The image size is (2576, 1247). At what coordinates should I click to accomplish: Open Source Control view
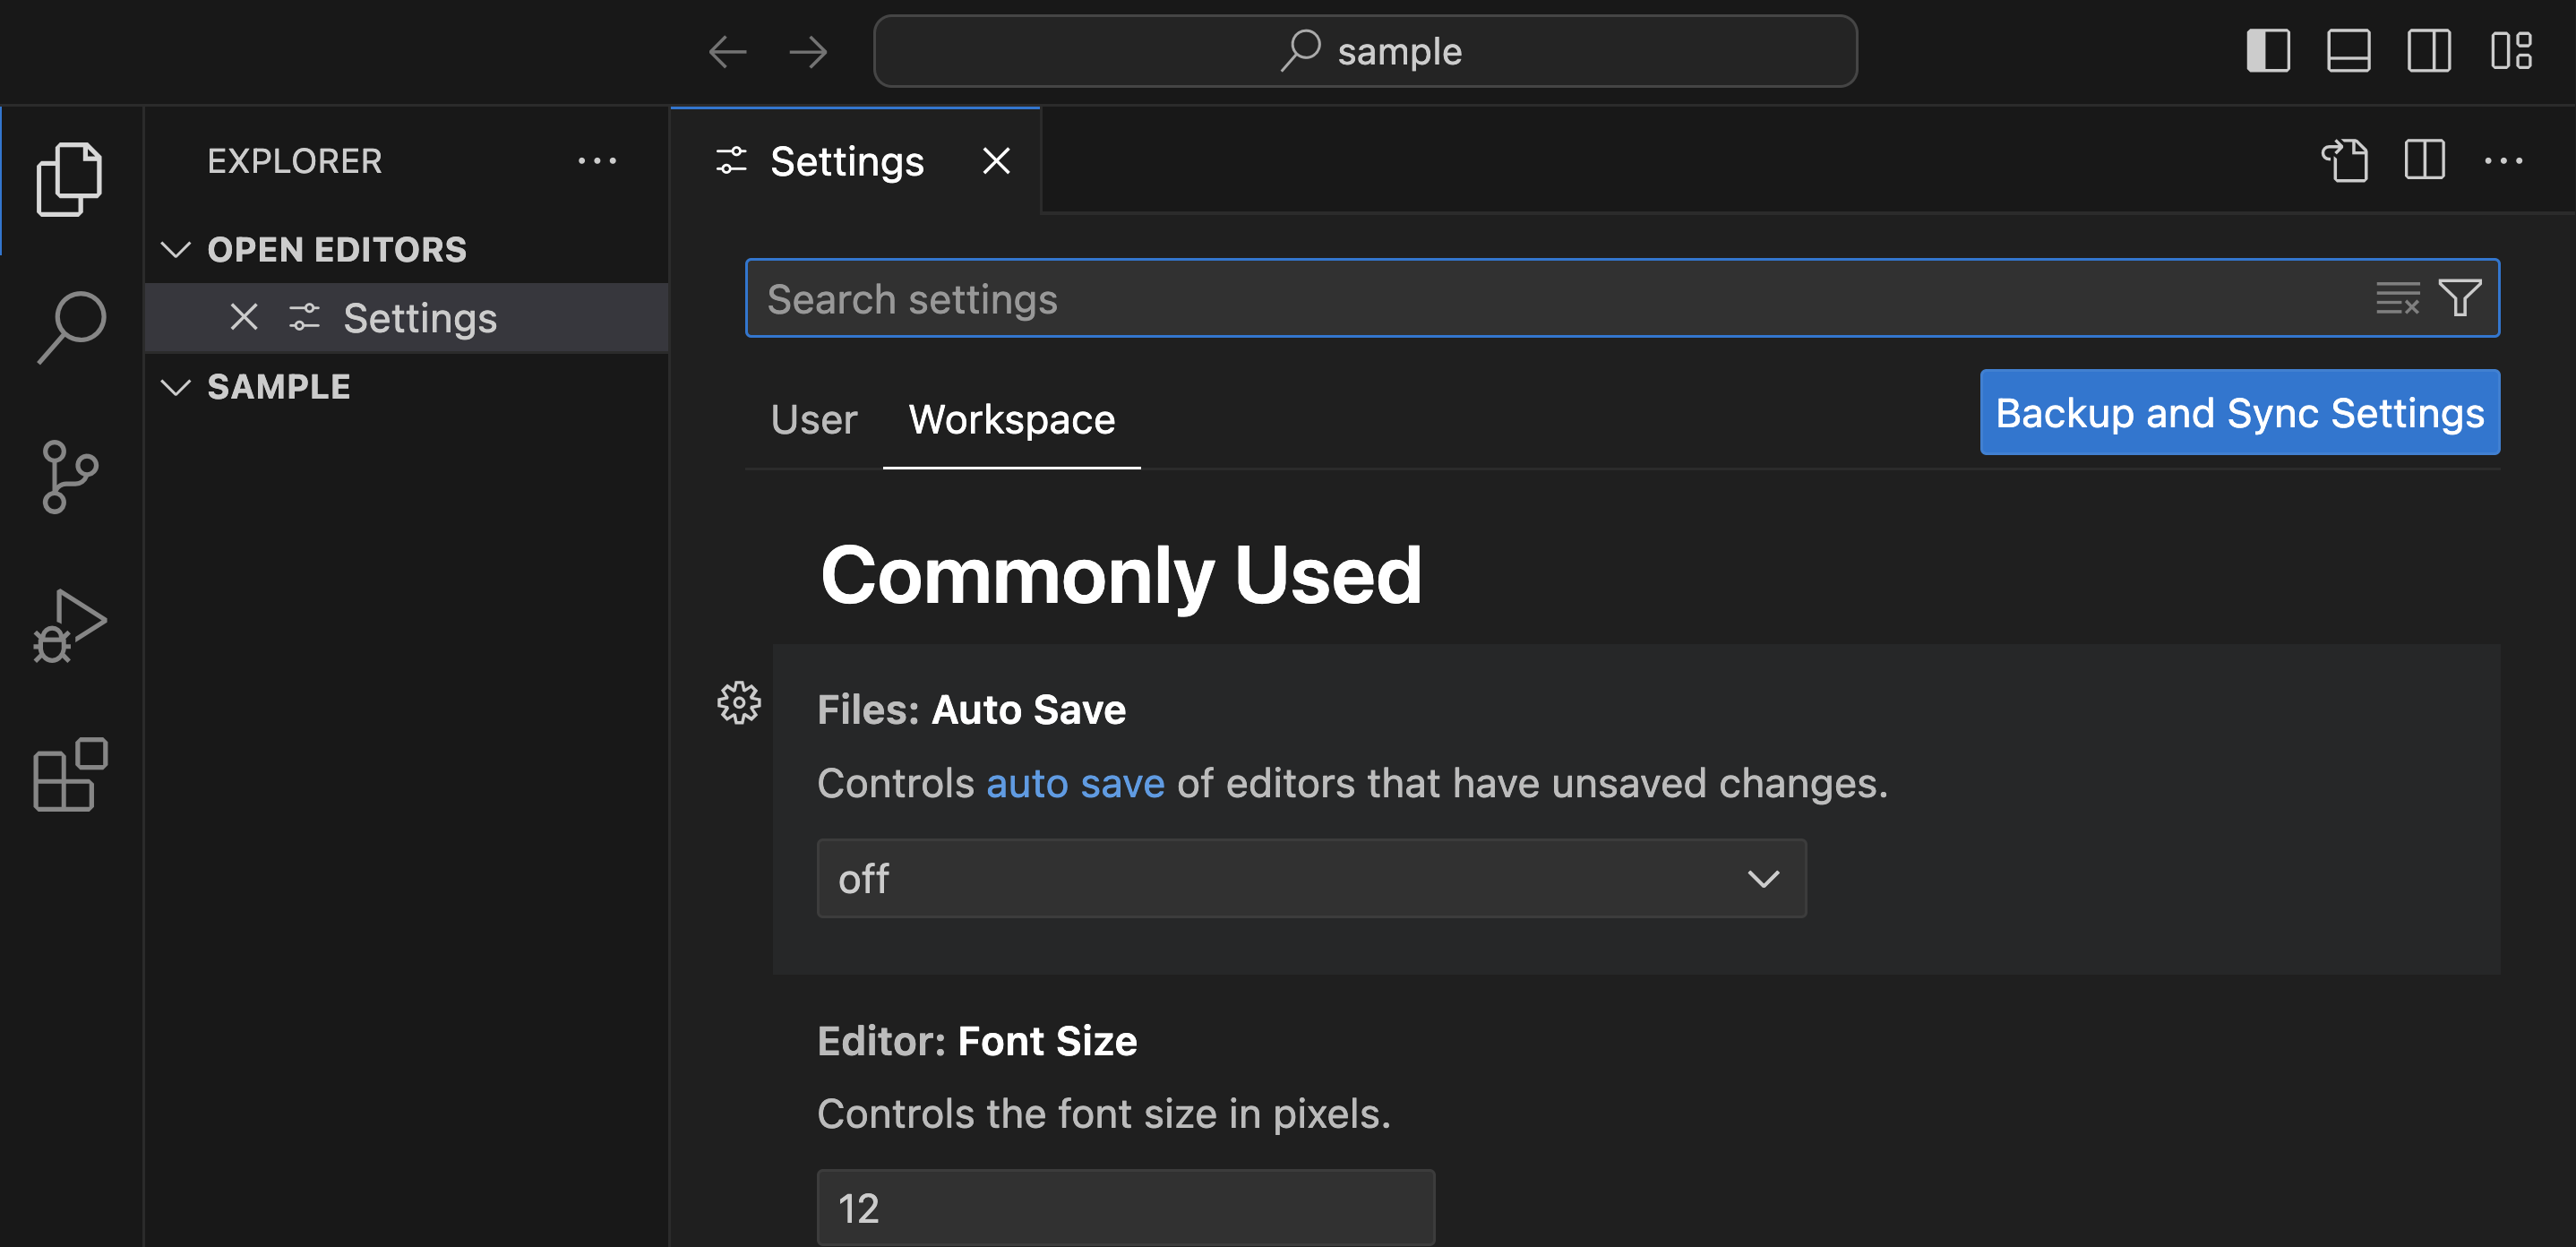tap(70, 475)
